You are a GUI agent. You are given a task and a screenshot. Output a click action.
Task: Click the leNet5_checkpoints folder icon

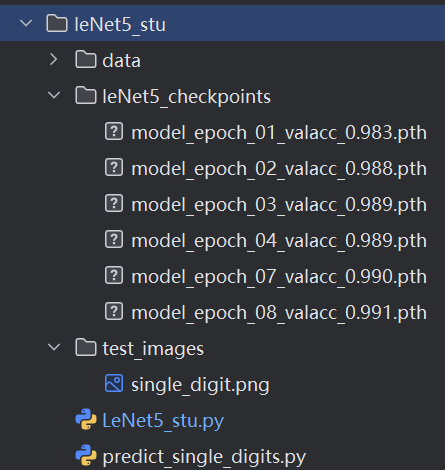point(86,95)
